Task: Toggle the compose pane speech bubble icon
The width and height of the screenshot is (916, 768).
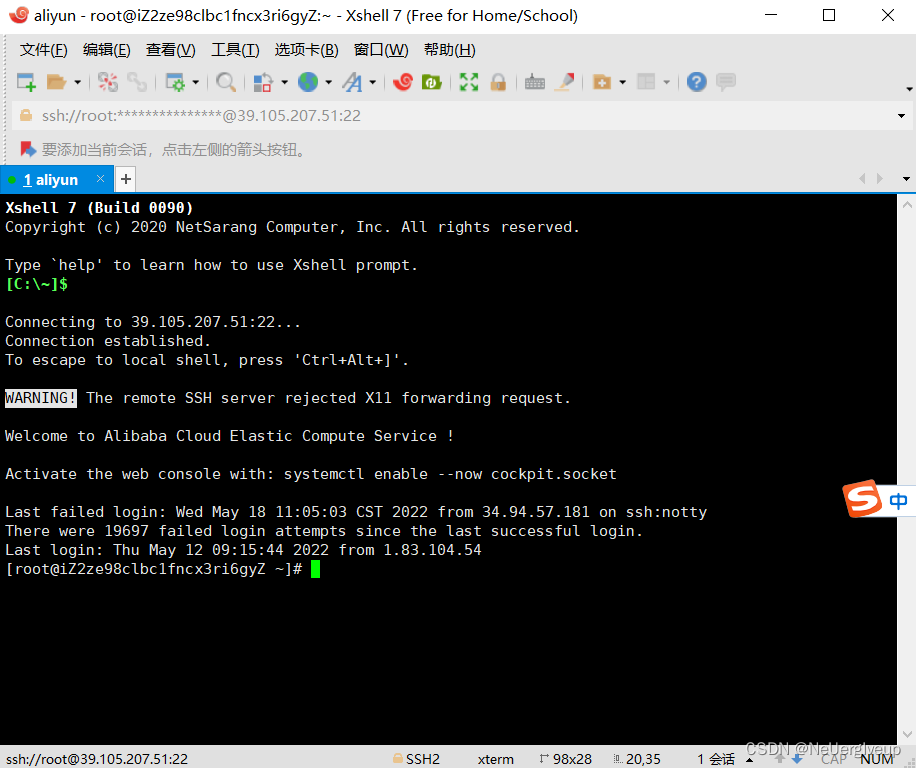Action: pos(725,82)
